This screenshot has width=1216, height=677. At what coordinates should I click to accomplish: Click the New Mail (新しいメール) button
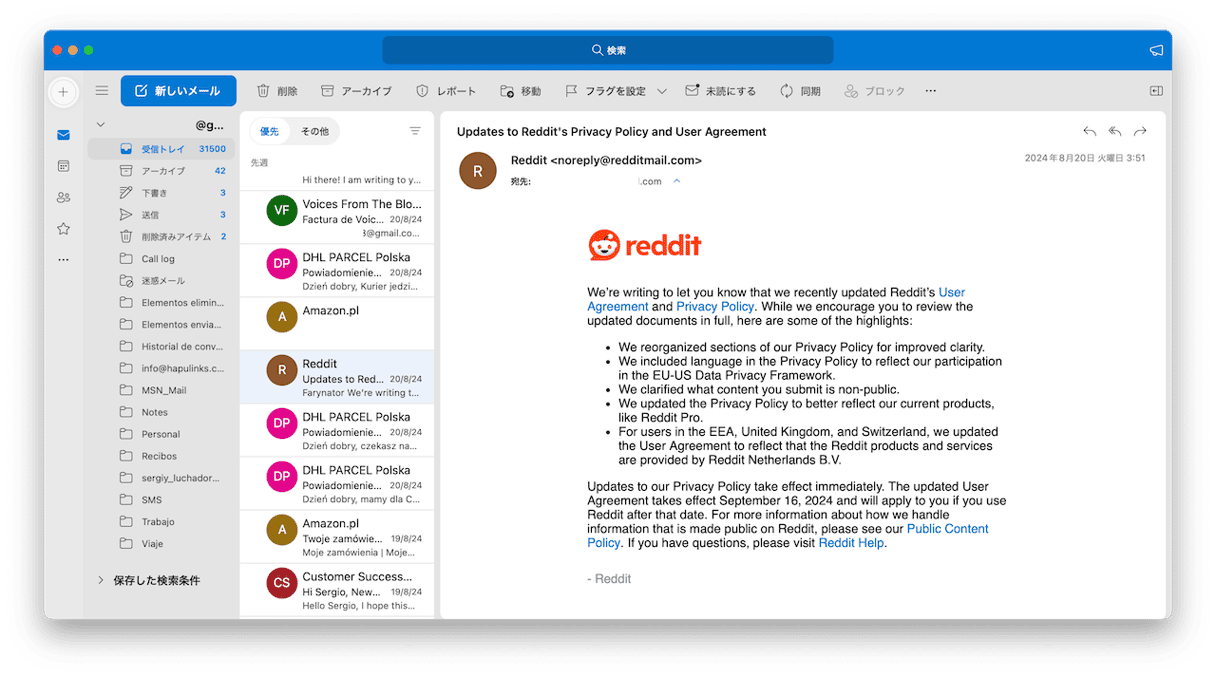[x=178, y=91]
